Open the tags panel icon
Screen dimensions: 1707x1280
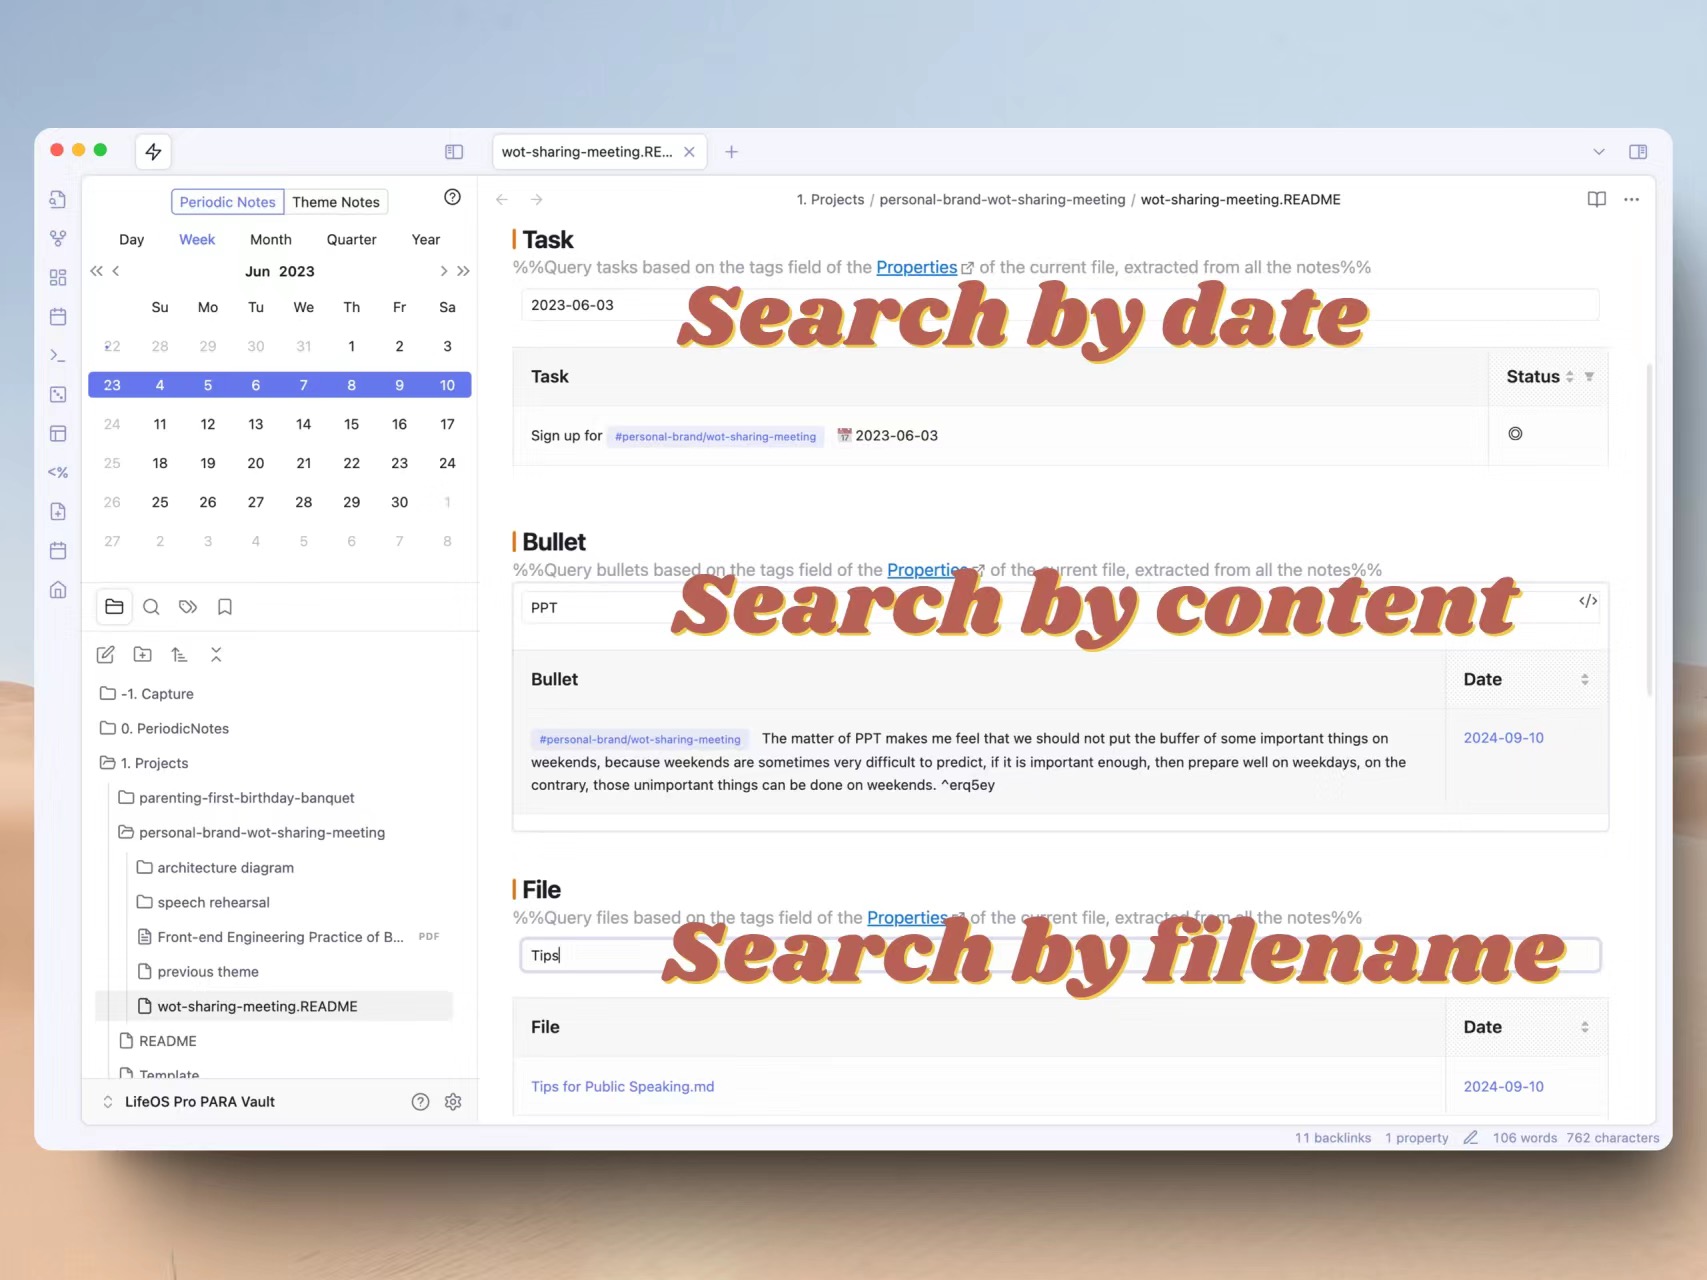[188, 607]
